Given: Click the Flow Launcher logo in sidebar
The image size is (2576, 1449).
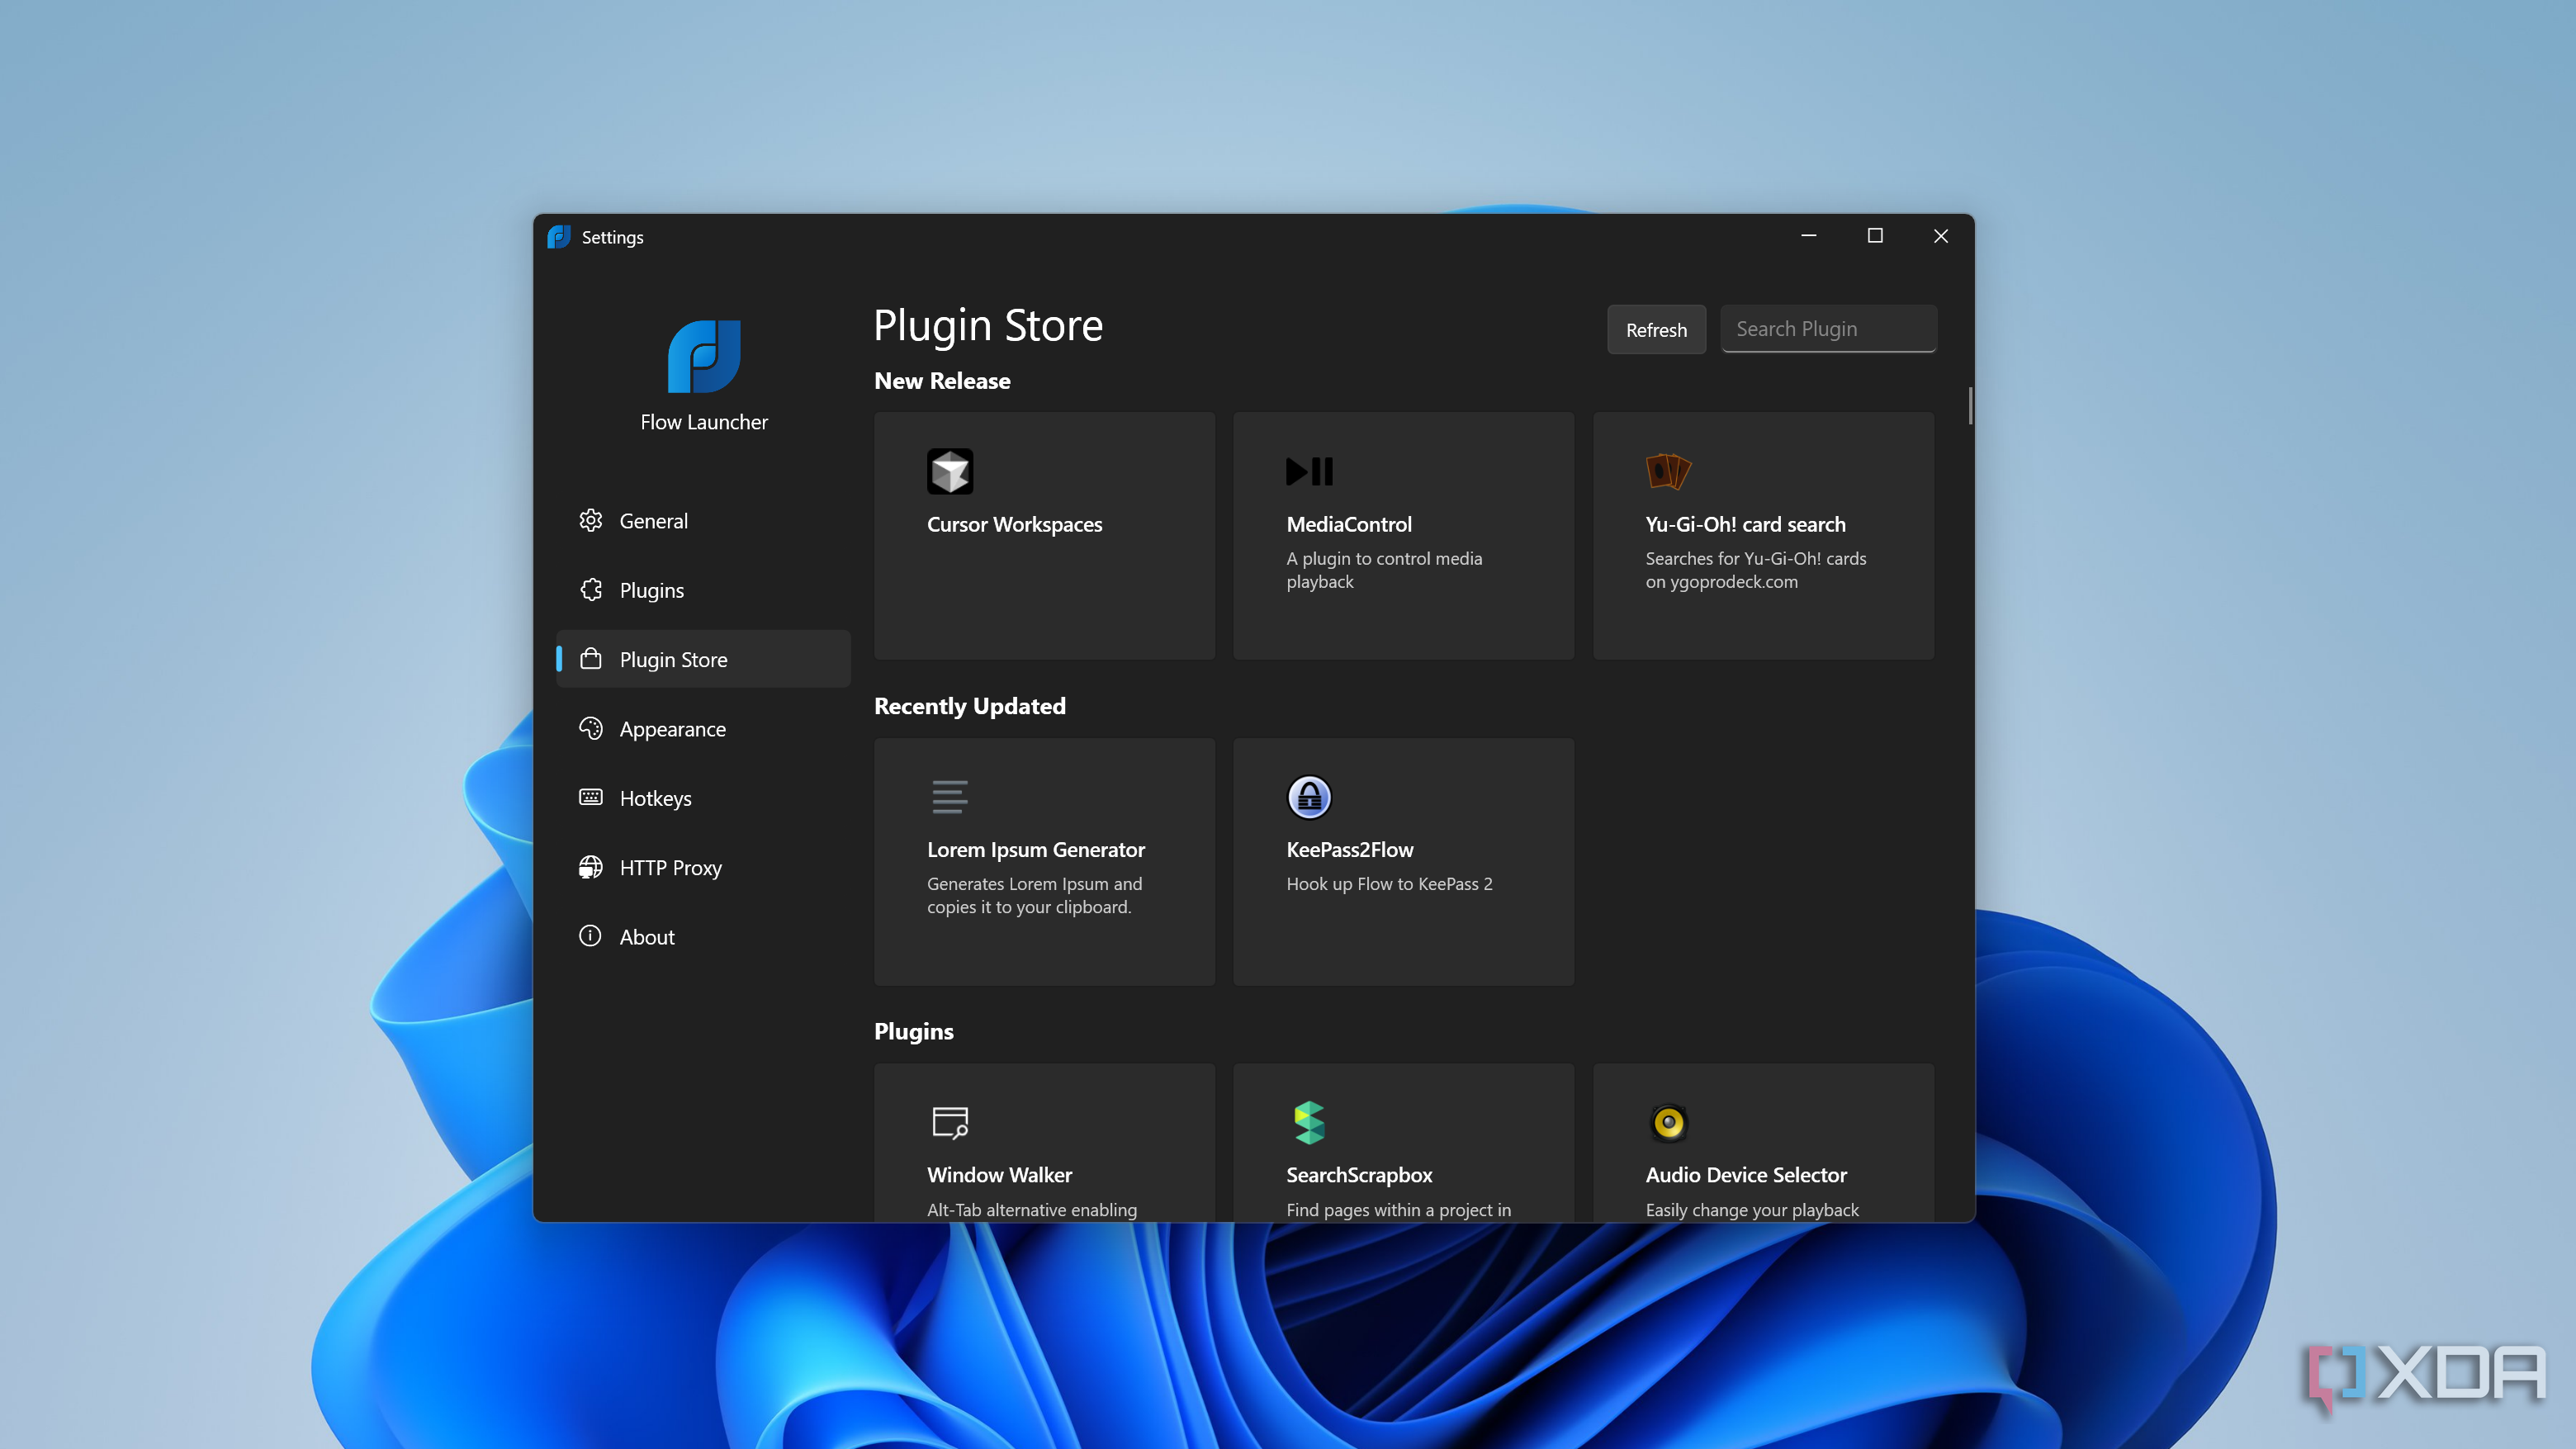Looking at the screenshot, I should coord(704,357).
